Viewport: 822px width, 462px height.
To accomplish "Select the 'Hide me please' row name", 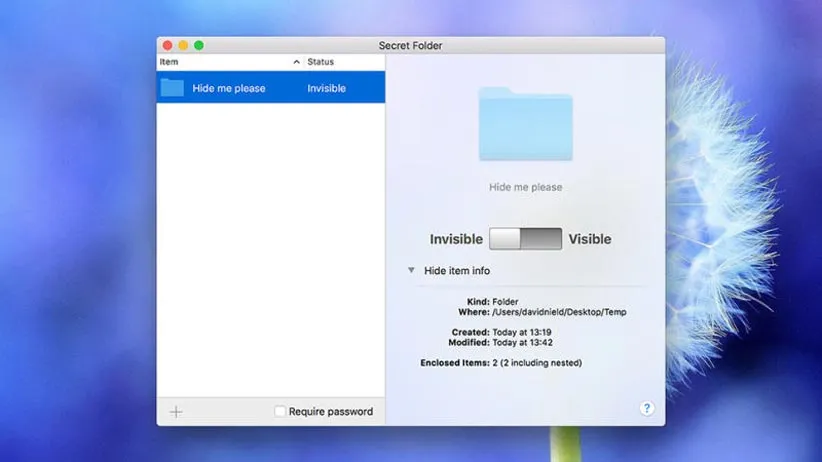I will coord(229,88).
